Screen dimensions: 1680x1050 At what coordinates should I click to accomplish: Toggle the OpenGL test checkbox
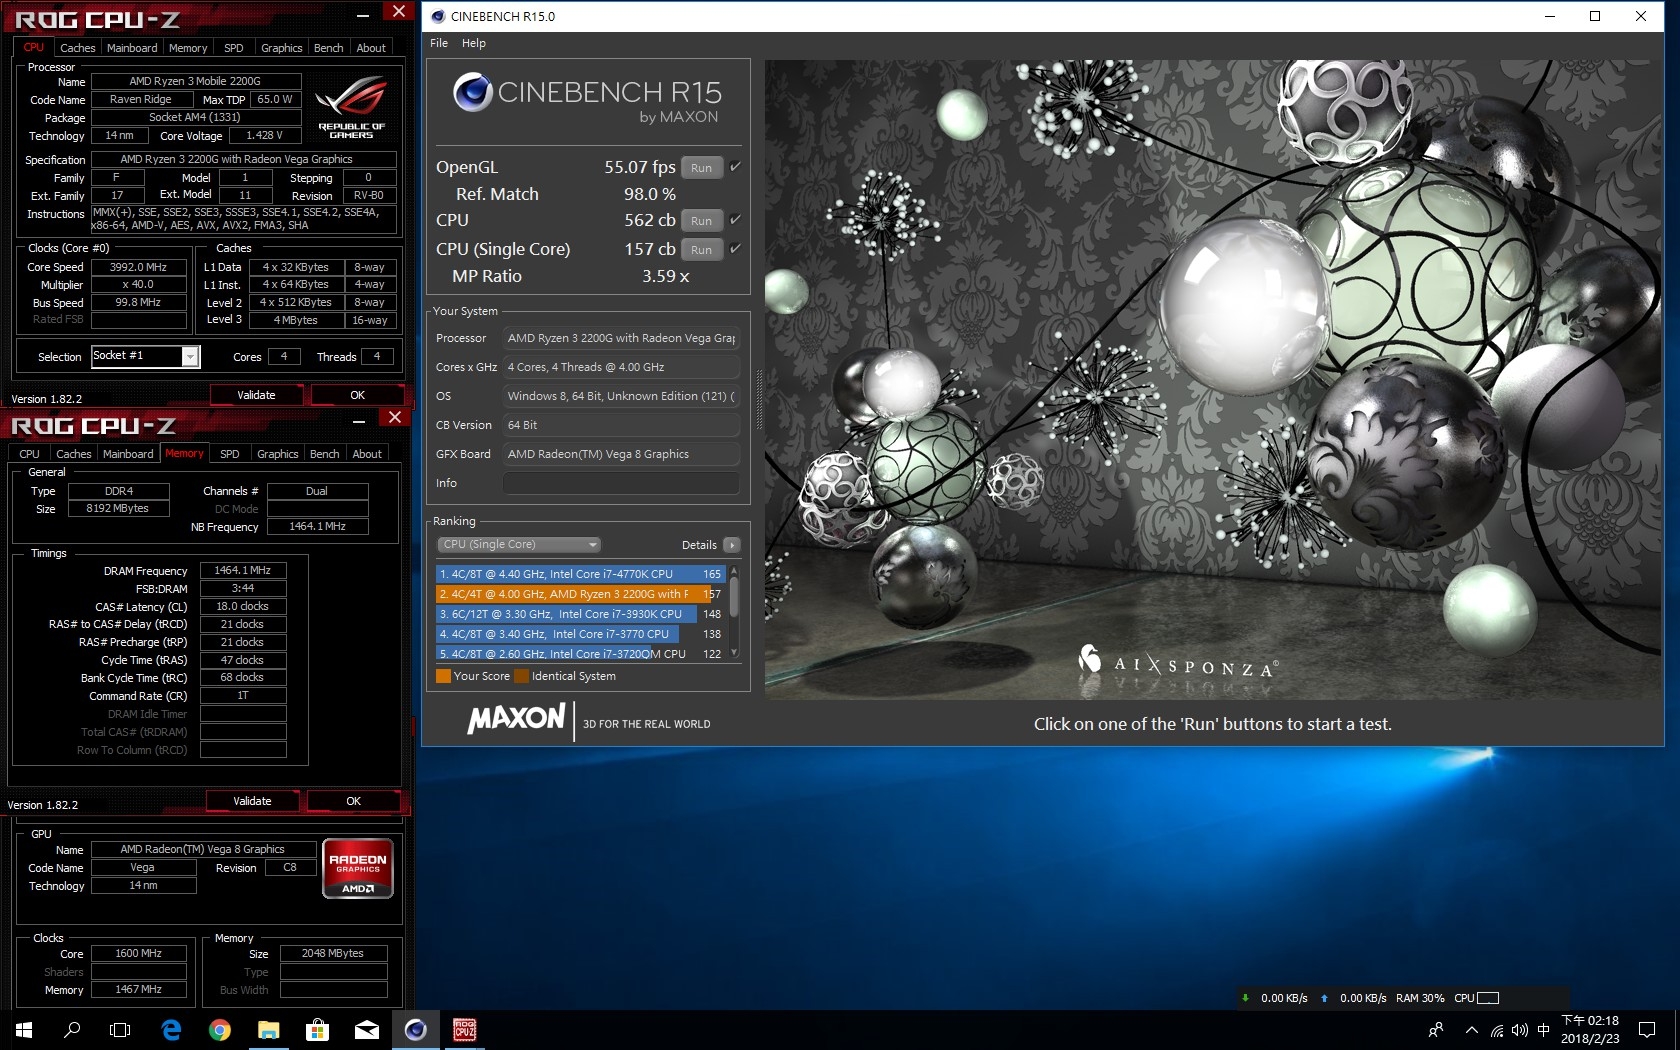(735, 166)
